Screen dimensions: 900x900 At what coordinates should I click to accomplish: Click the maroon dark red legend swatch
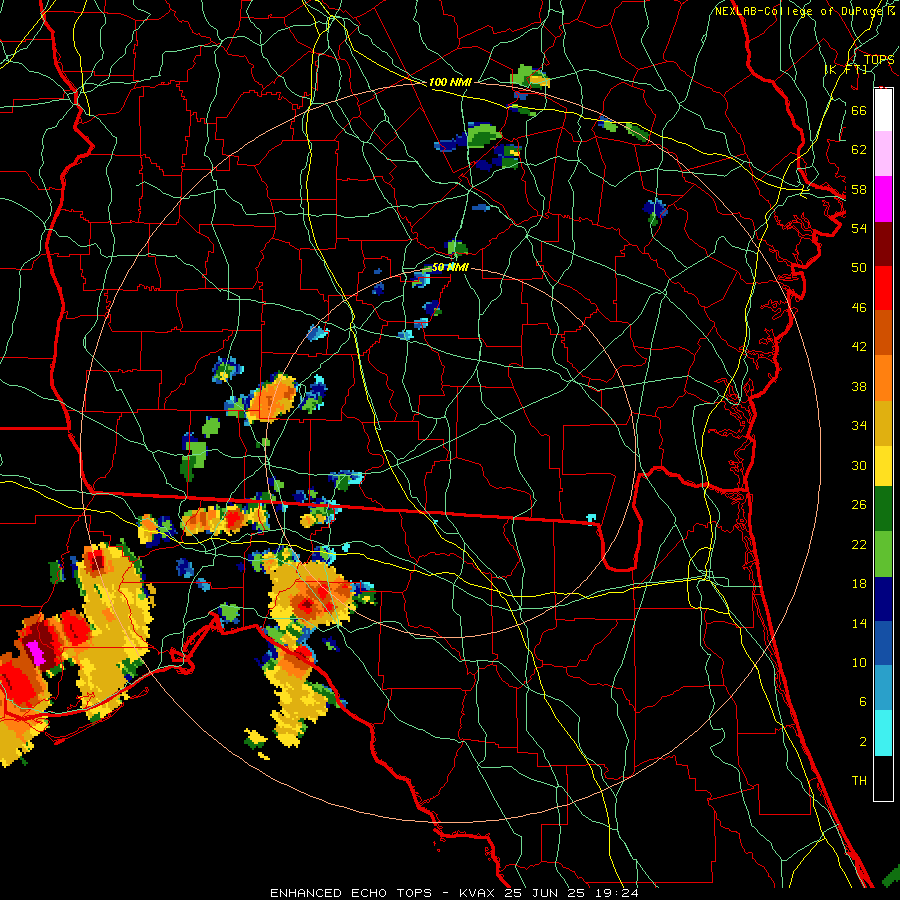pos(883,244)
